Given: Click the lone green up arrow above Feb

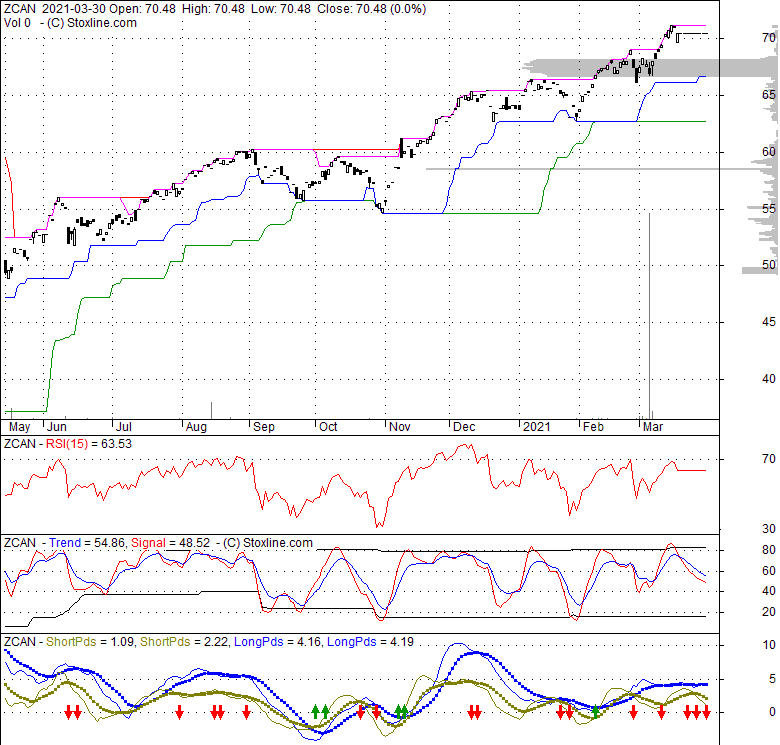Looking at the screenshot, I should point(595,712).
